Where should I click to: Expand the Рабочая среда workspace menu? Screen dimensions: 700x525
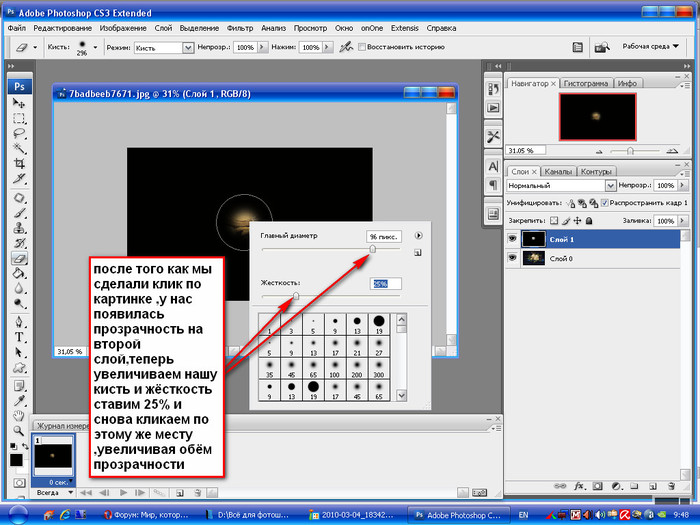[653, 47]
